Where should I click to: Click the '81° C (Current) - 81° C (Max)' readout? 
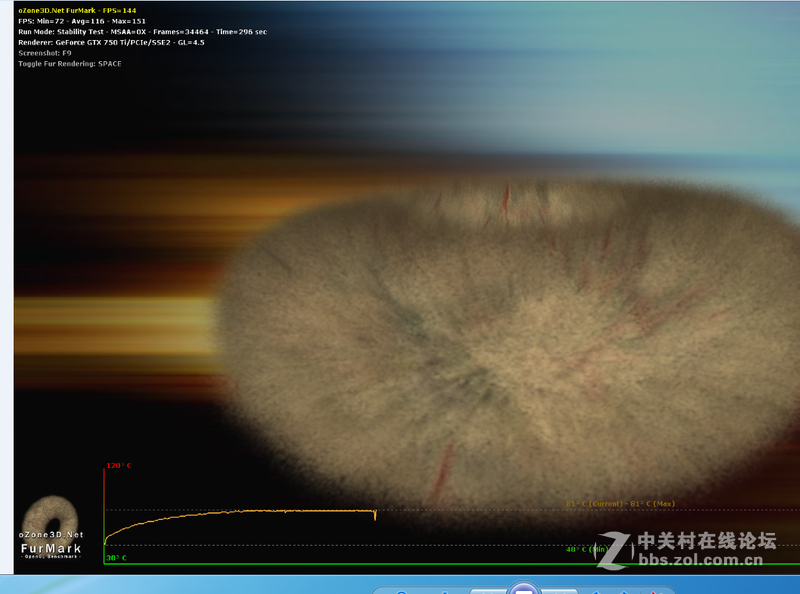[620, 504]
